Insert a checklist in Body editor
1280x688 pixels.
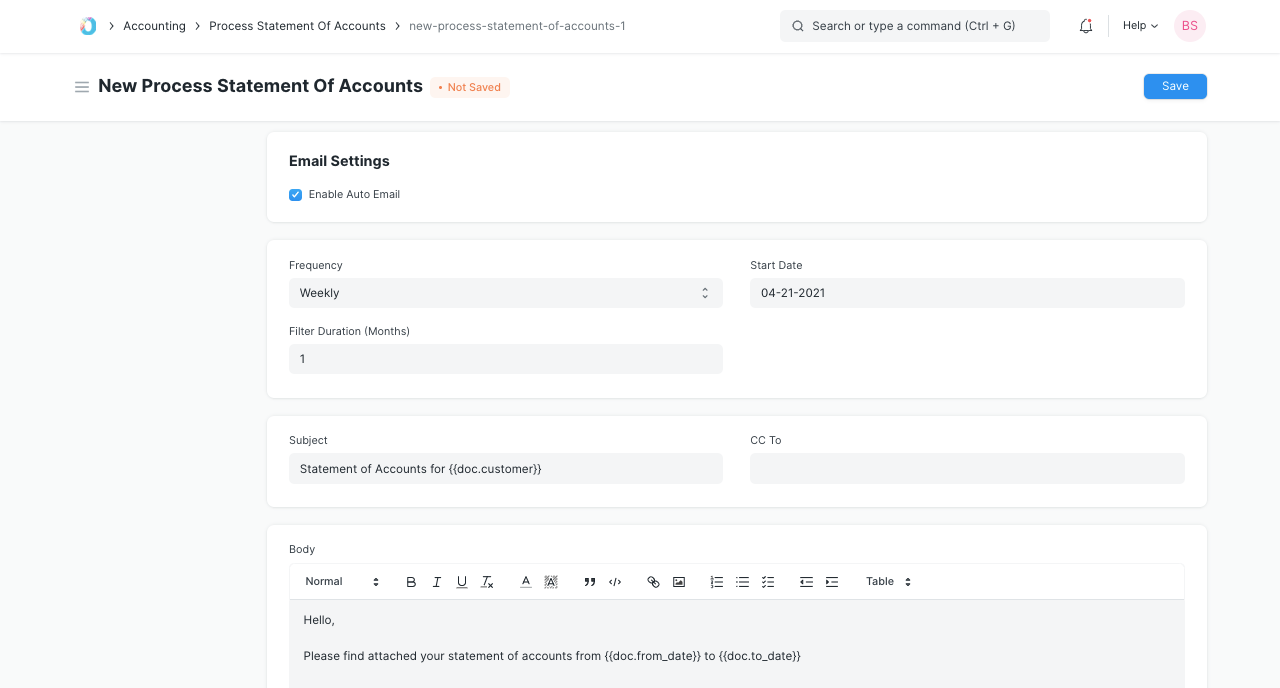768,582
